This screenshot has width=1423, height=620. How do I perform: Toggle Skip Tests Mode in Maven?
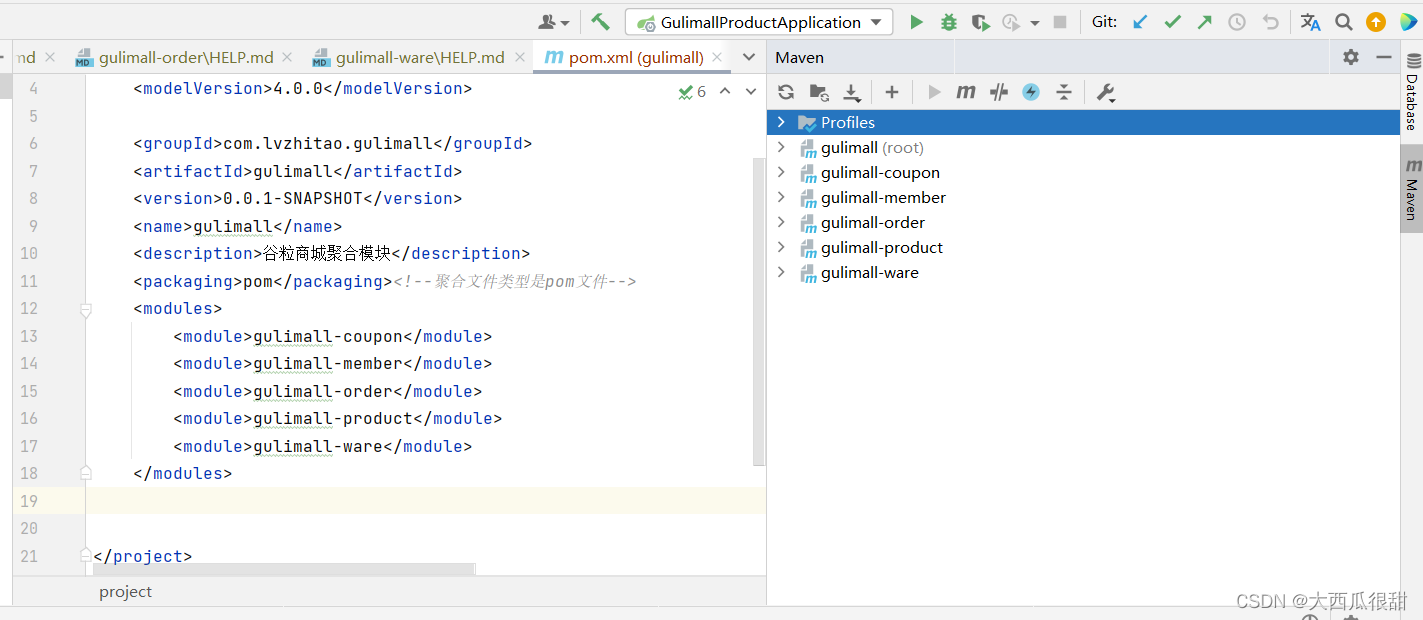[1031, 92]
